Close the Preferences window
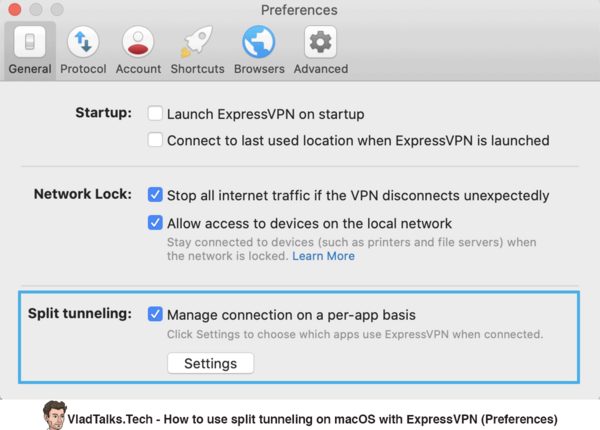 pos(15,9)
